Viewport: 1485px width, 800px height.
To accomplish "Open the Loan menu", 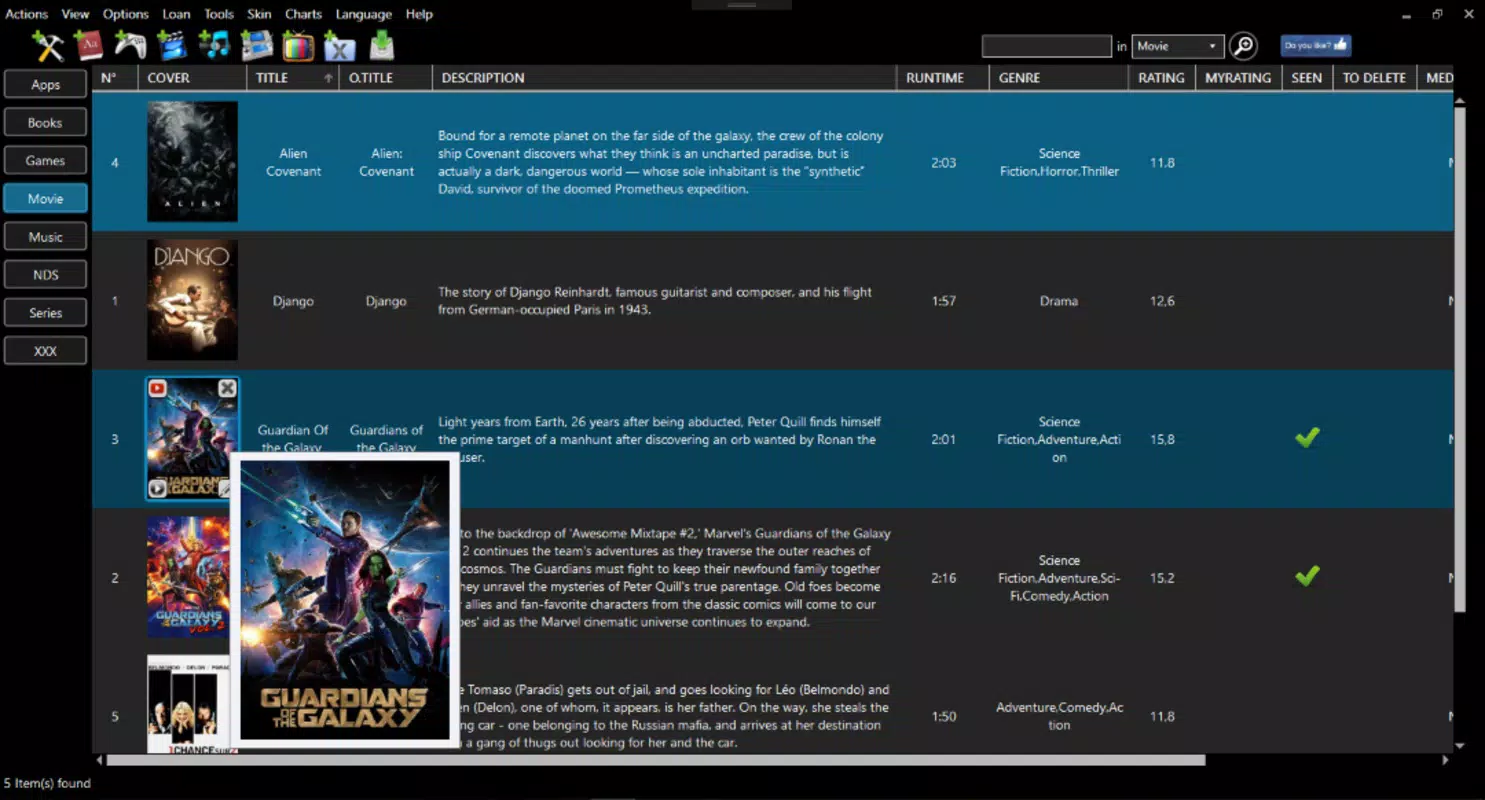I will tap(176, 14).
